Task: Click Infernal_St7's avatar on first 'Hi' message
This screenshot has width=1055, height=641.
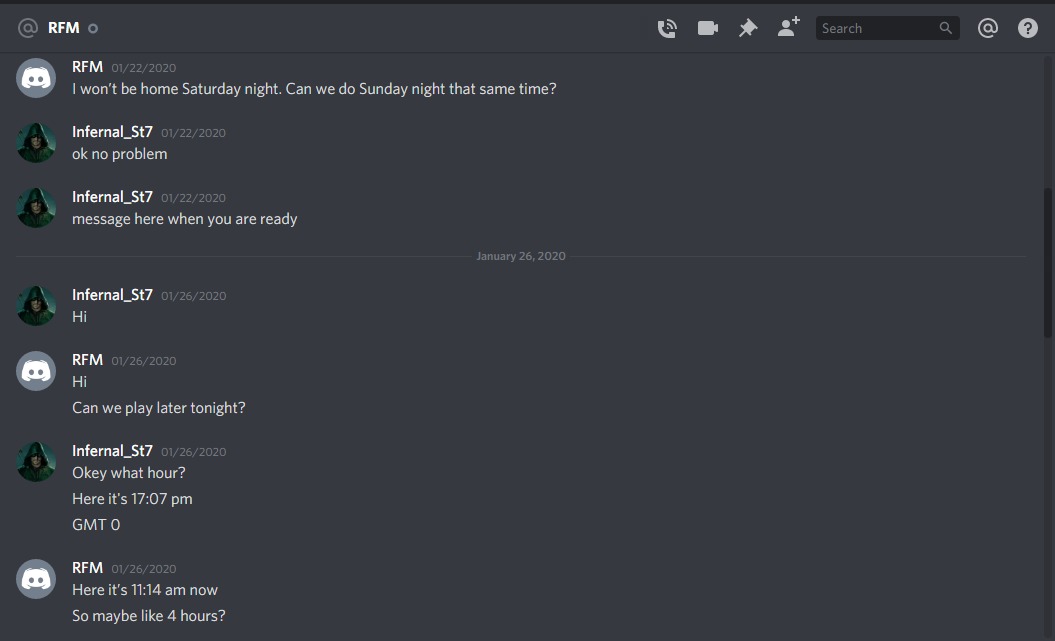Action: (x=36, y=305)
